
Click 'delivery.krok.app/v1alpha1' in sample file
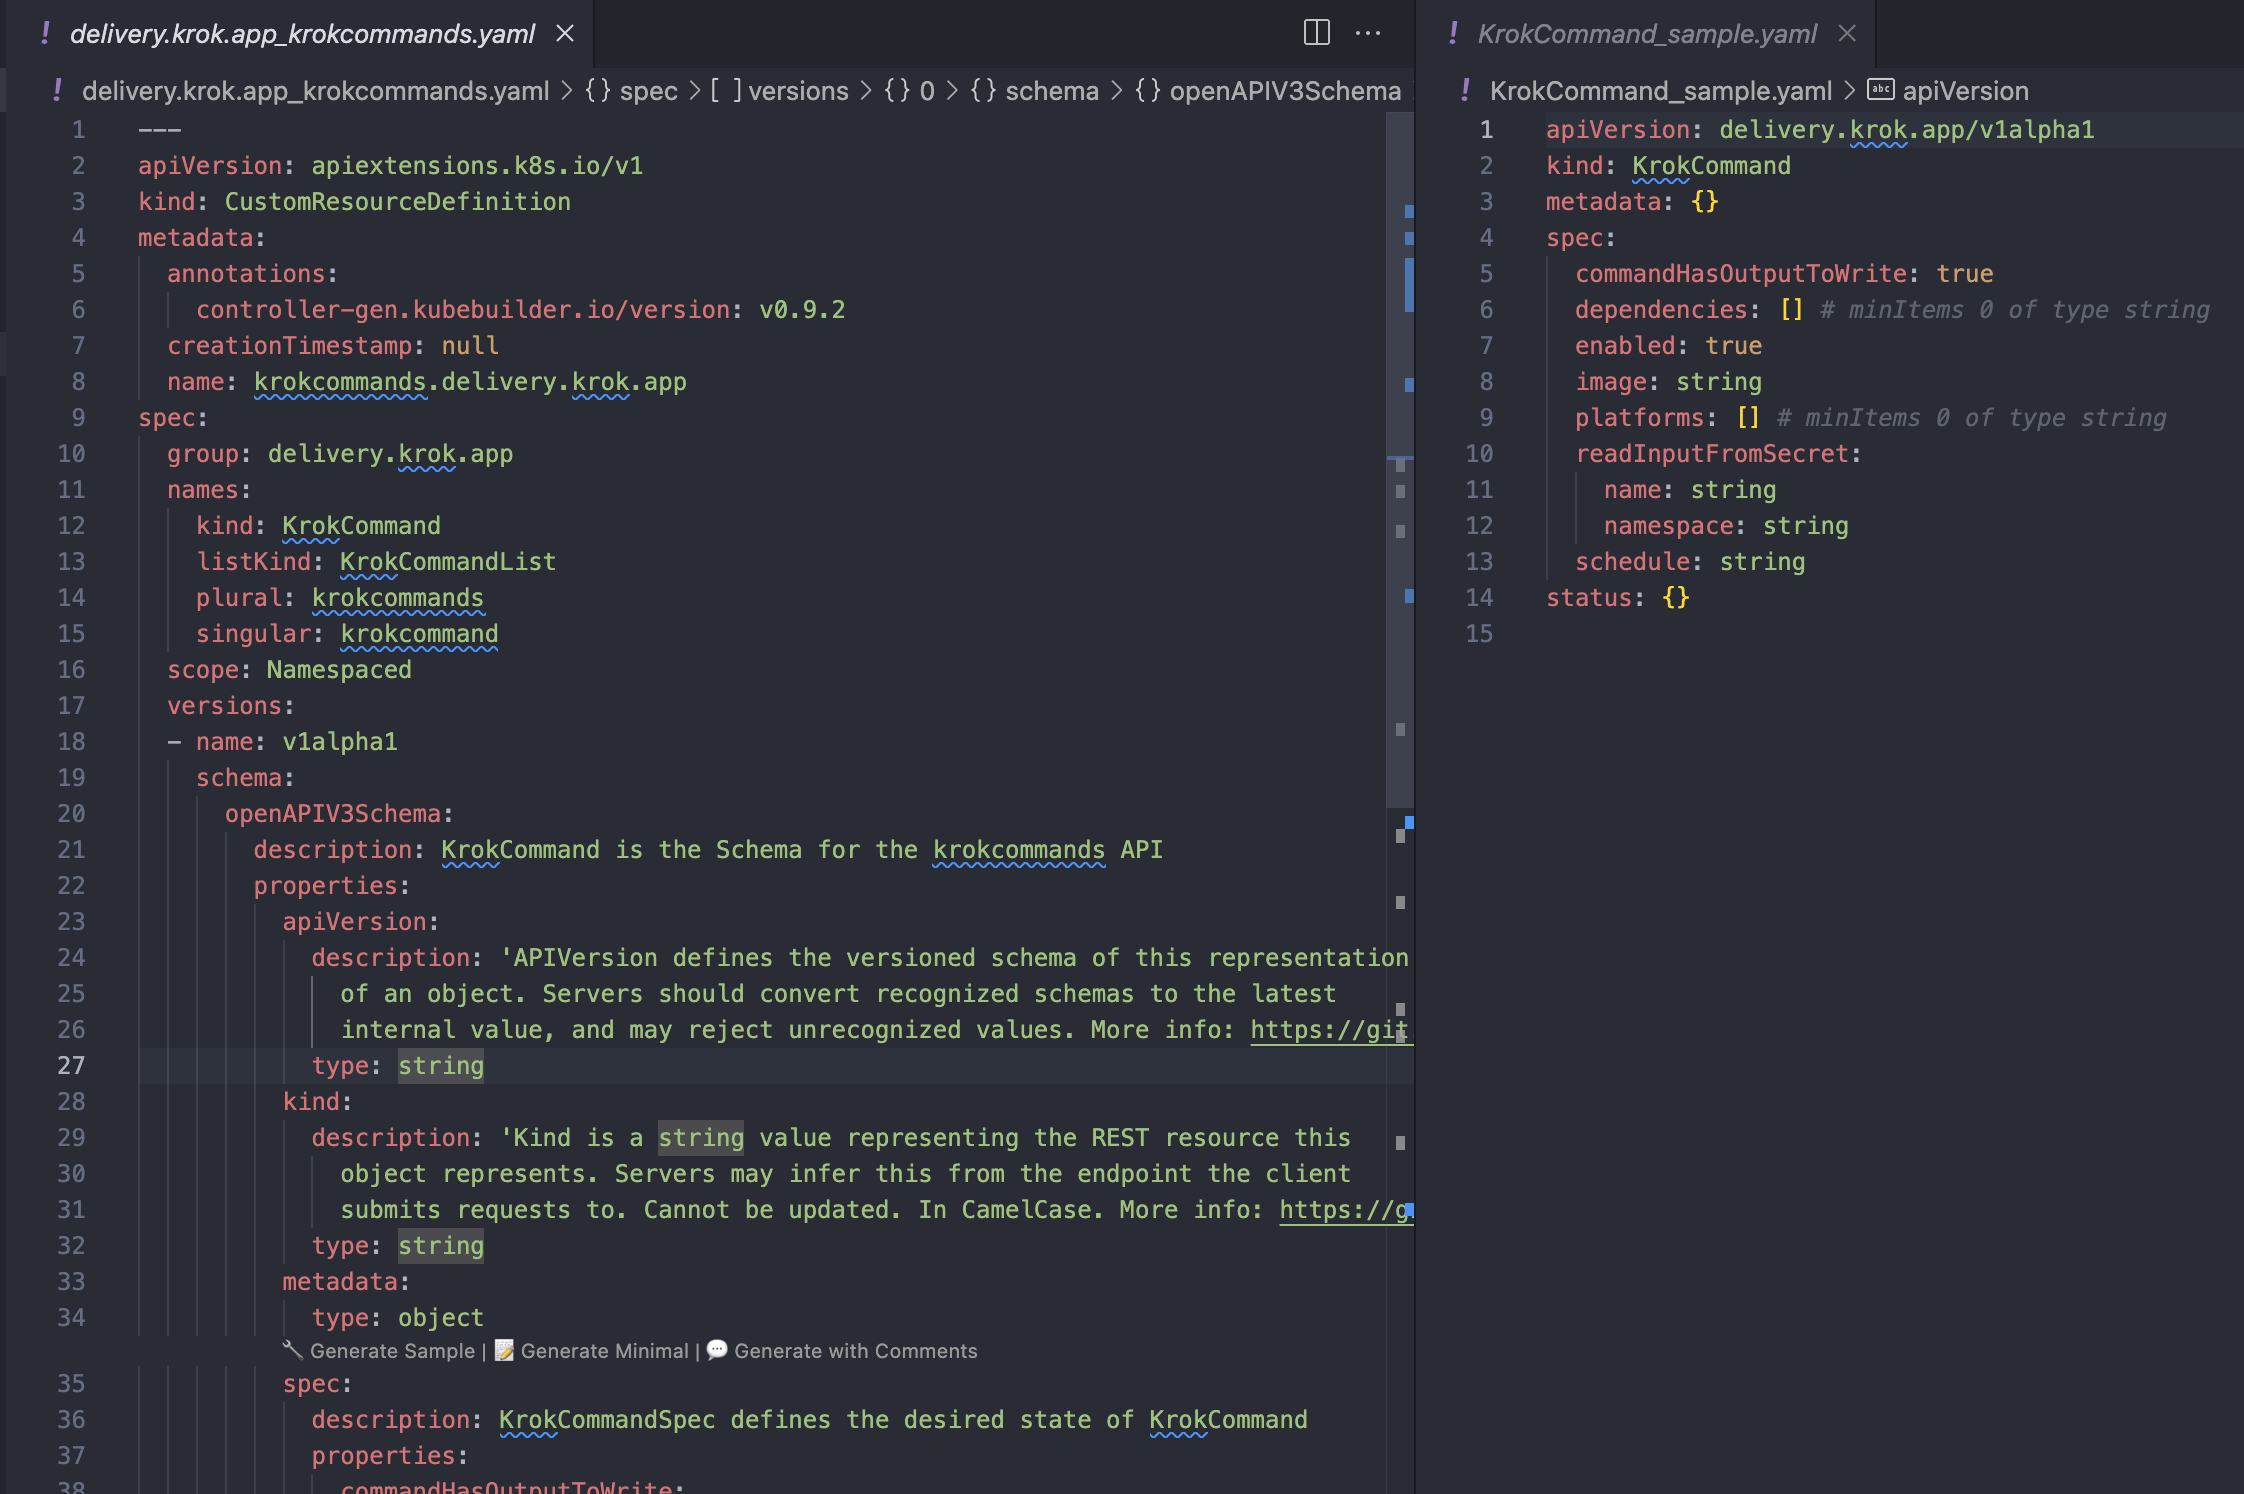click(x=1906, y=130)
